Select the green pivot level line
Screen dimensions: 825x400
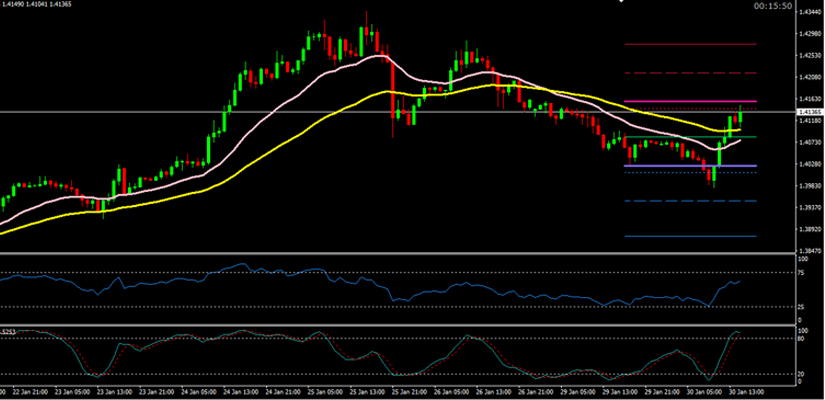[689, 136]
